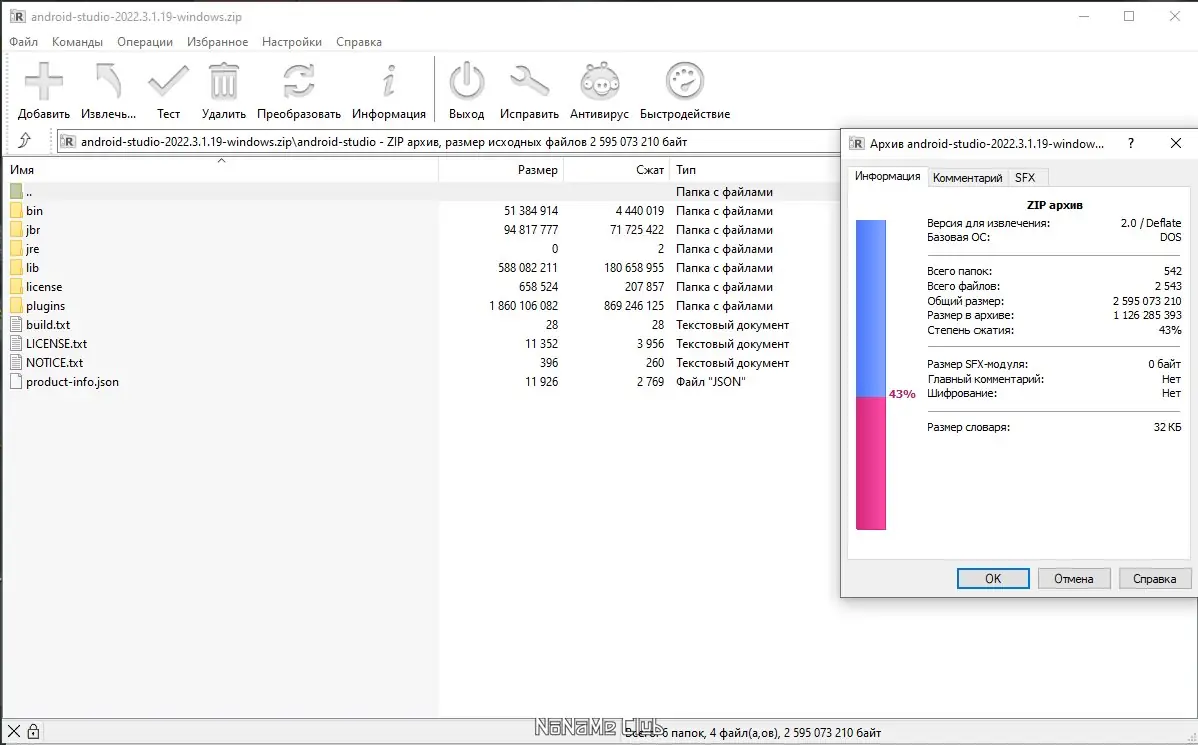Switch to the Комментарий tab
This screenshot has width=1198, height=745.
pos(967,177)
